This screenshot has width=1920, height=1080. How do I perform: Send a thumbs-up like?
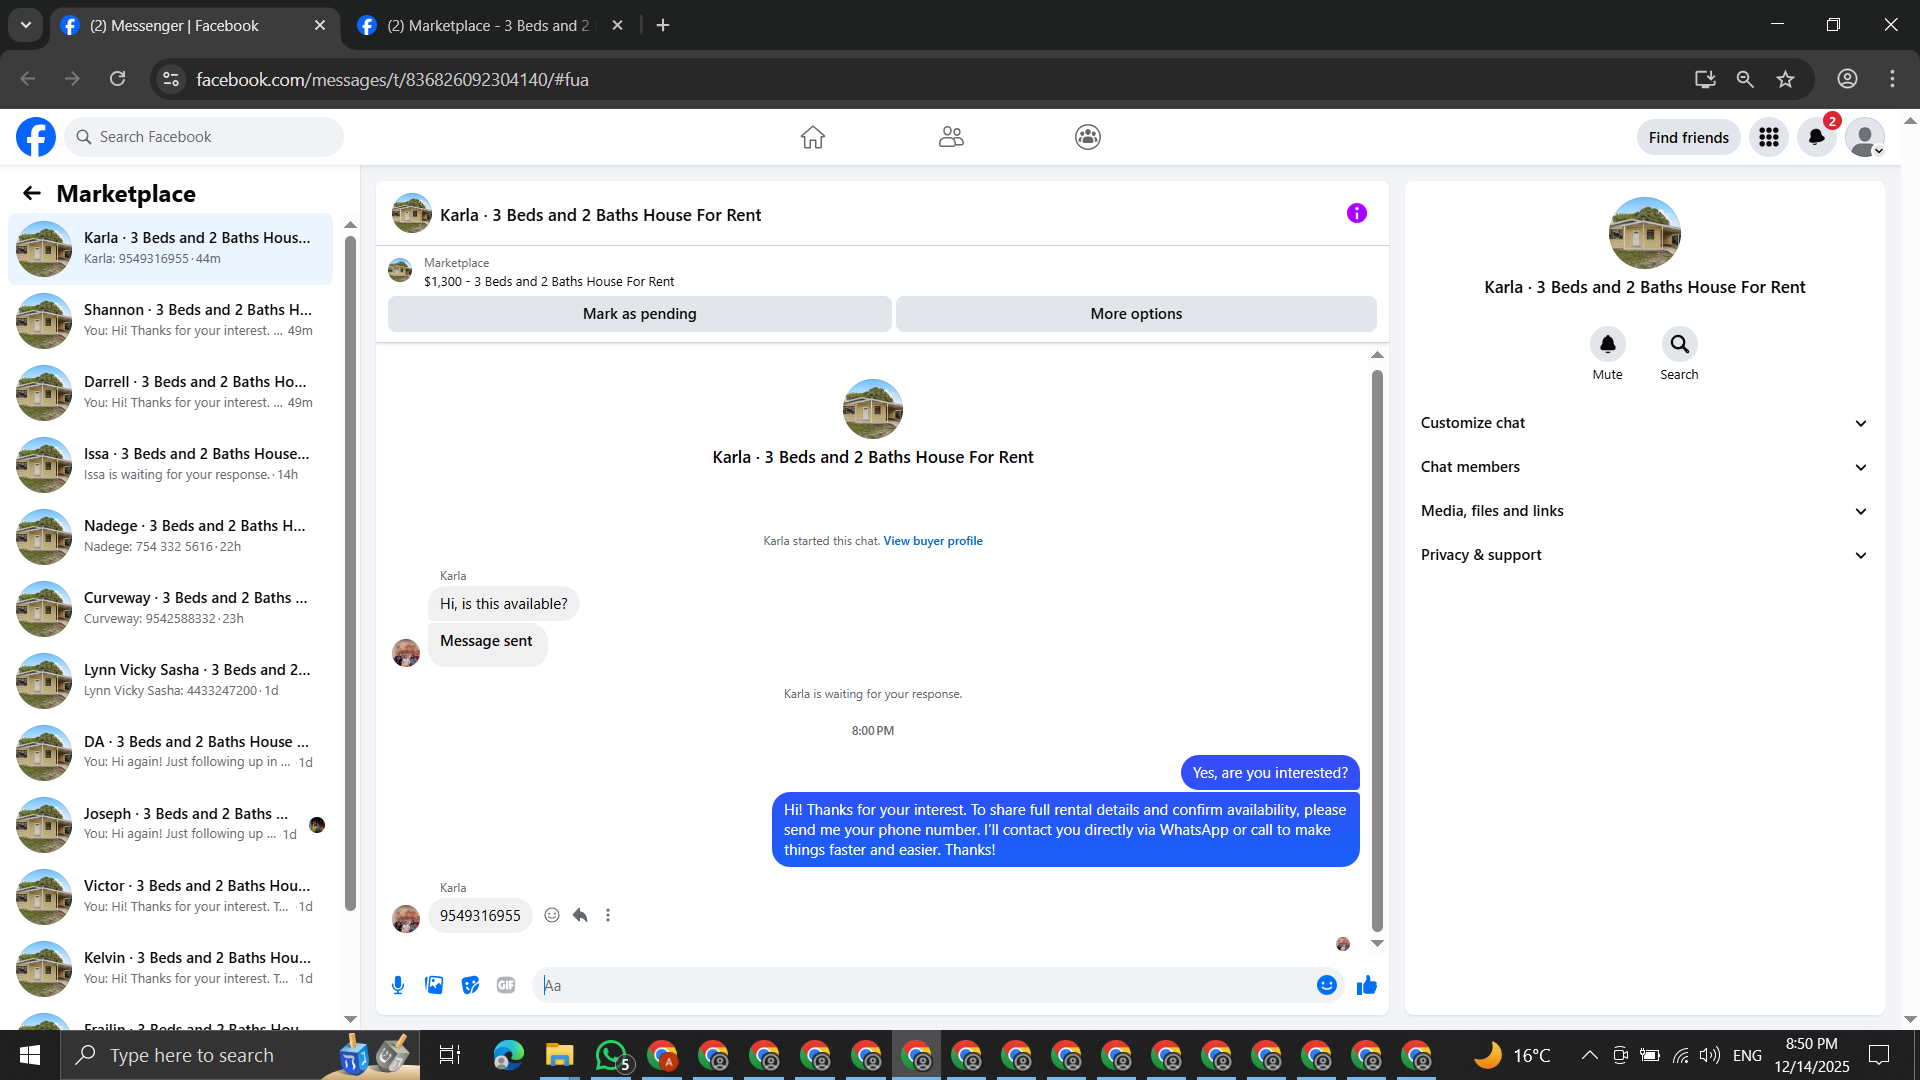pyautogui.click(x=1366, y=985)
